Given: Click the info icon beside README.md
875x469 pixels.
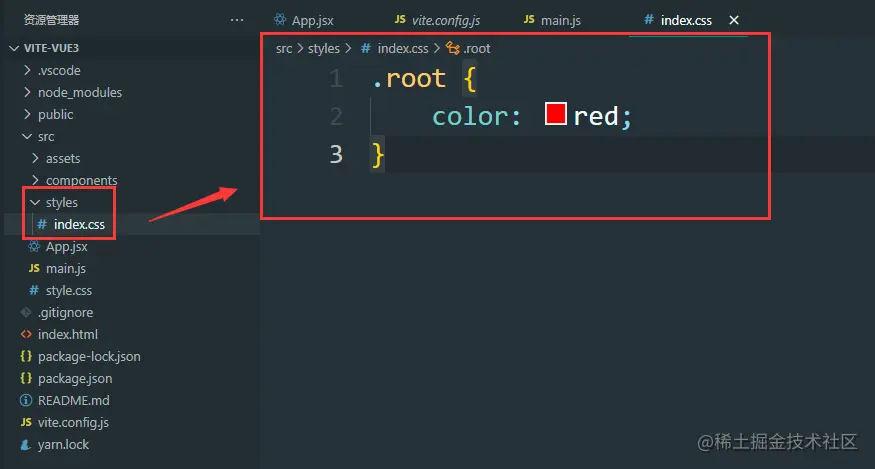Looking at the screenshot, I should click(26, 400).
